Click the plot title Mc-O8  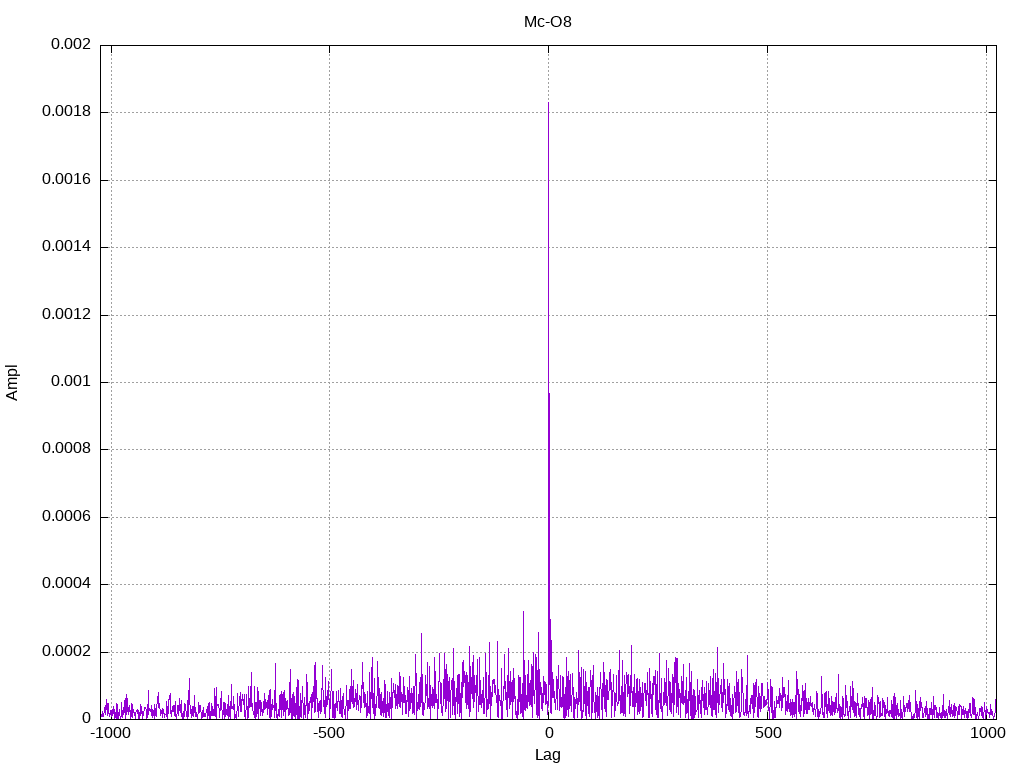pyautogui.click(x=548, y=21)
